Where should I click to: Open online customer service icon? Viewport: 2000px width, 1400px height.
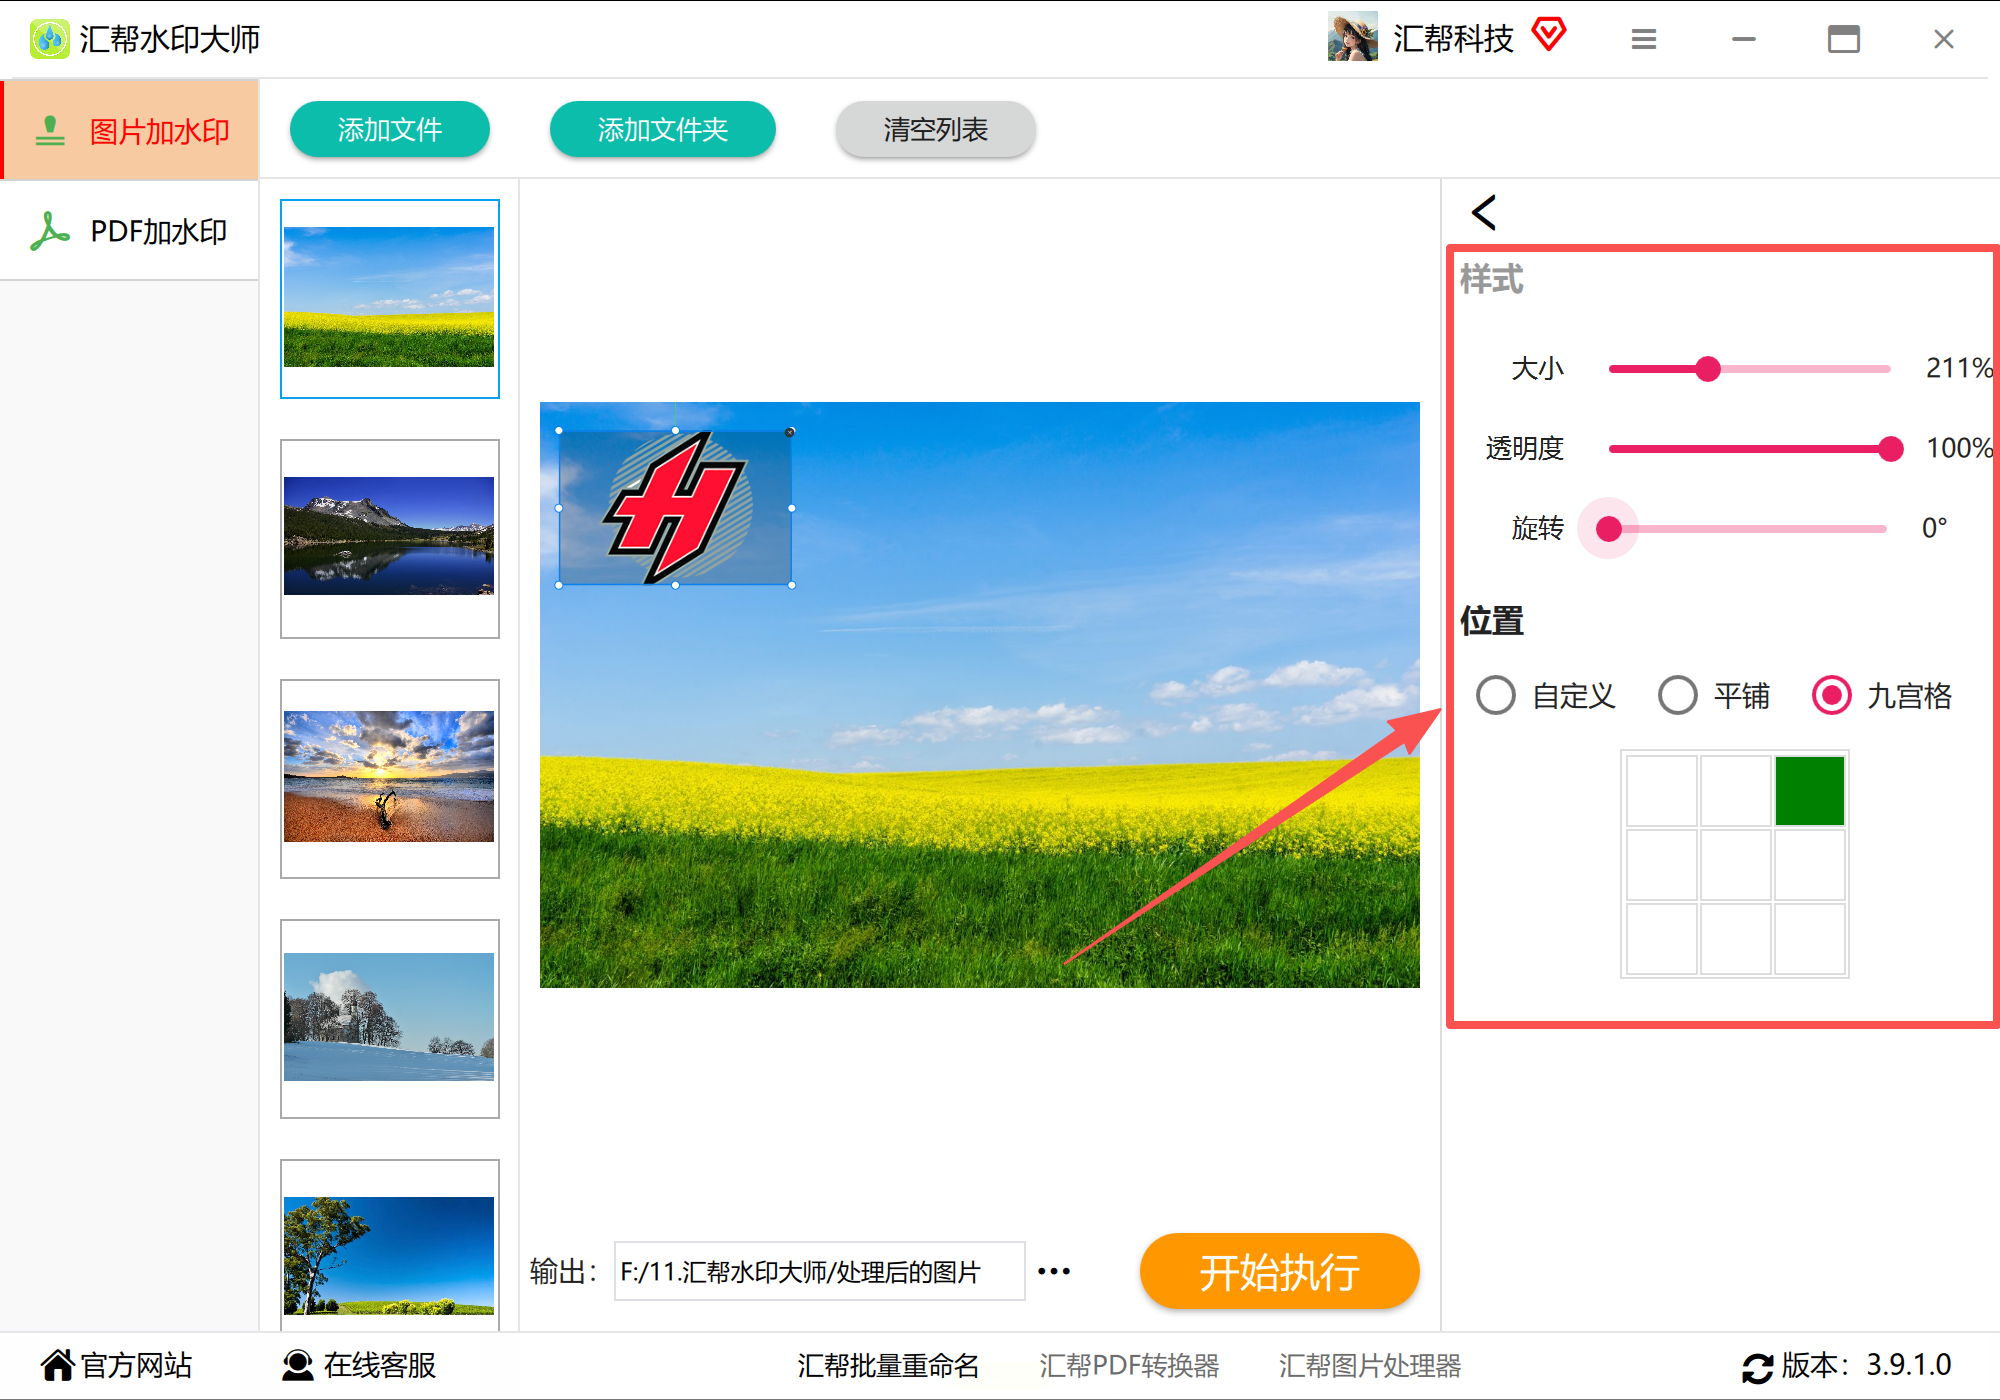(297, 1365)
